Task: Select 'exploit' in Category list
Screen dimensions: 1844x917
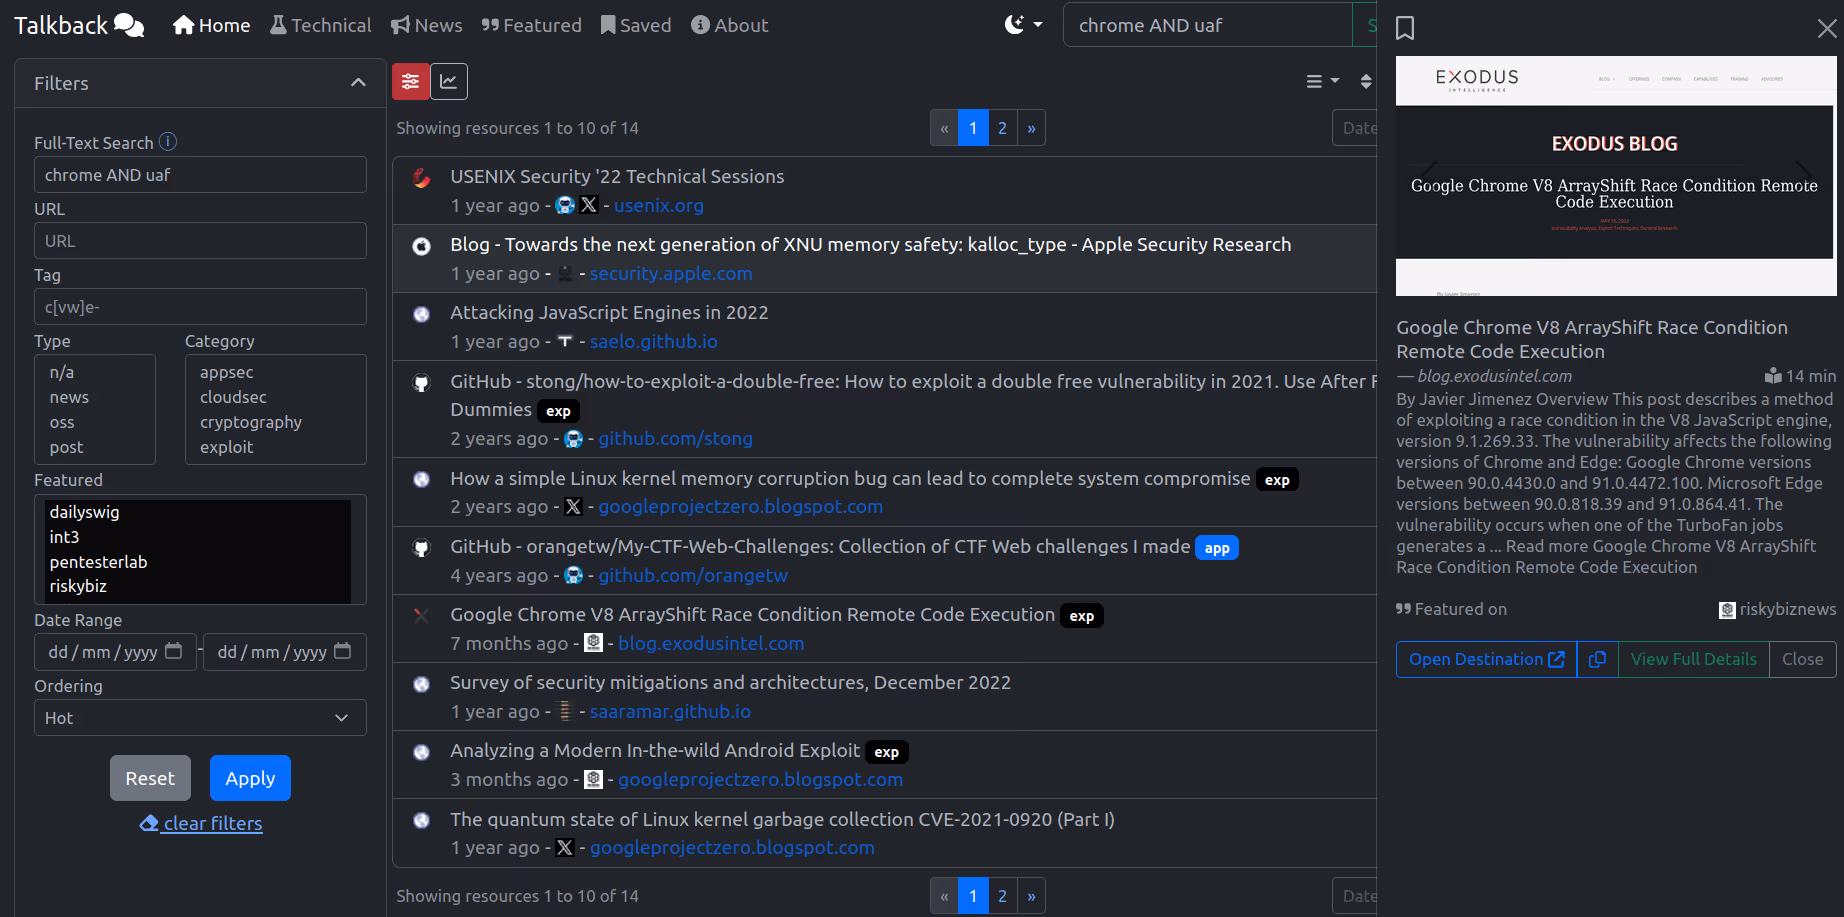Action: click(227, 447)
